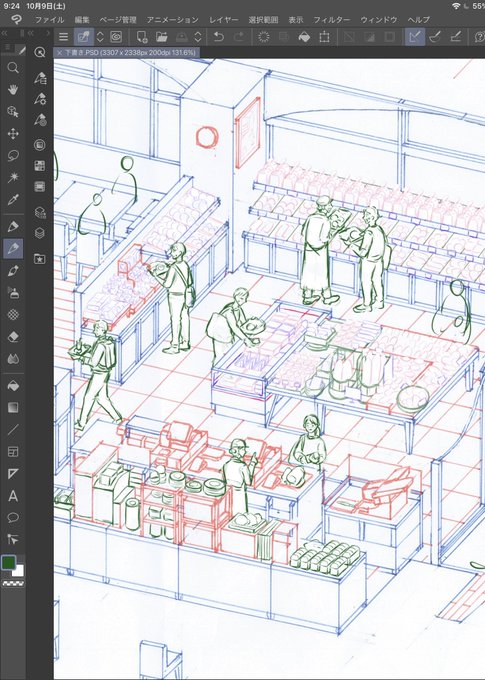Image resolution: width=485 pixels, height=680 pixels.
Task: Open the Sub Tool palette icon
Action: (x=39, y=78)
